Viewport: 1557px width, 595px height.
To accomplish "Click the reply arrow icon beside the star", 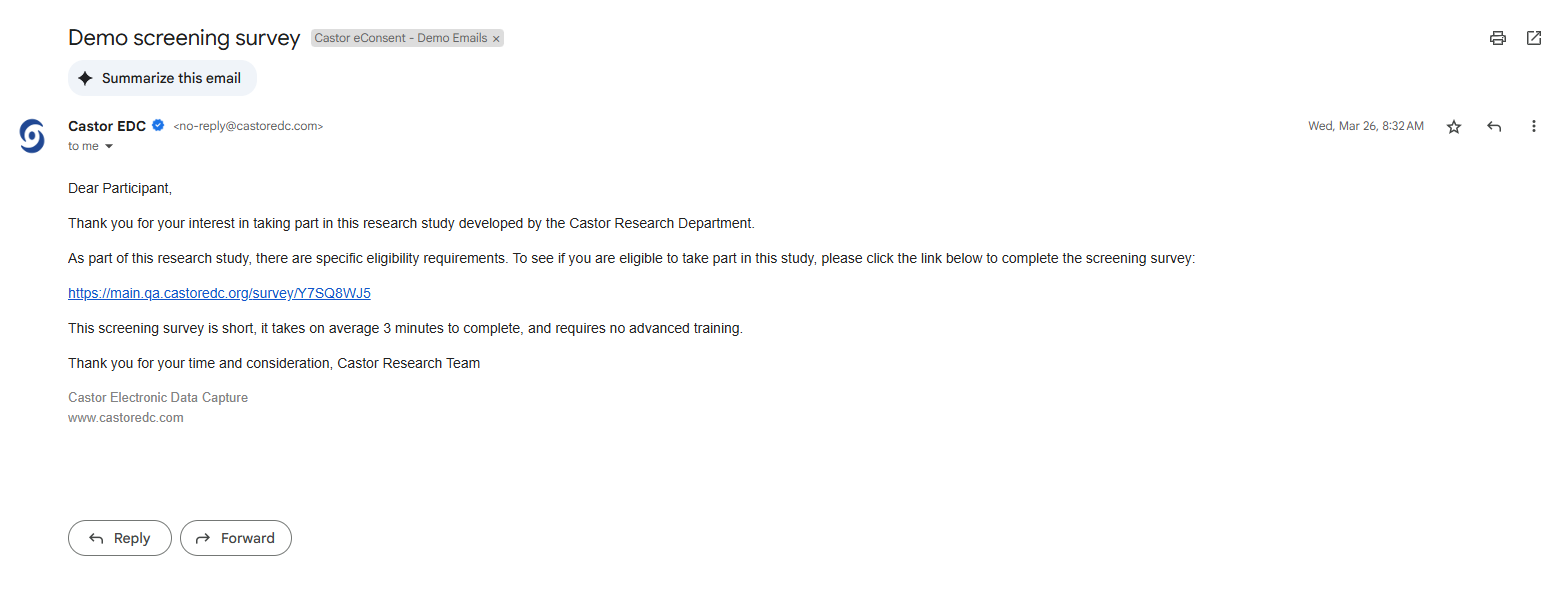I will tap(1494, 127).
